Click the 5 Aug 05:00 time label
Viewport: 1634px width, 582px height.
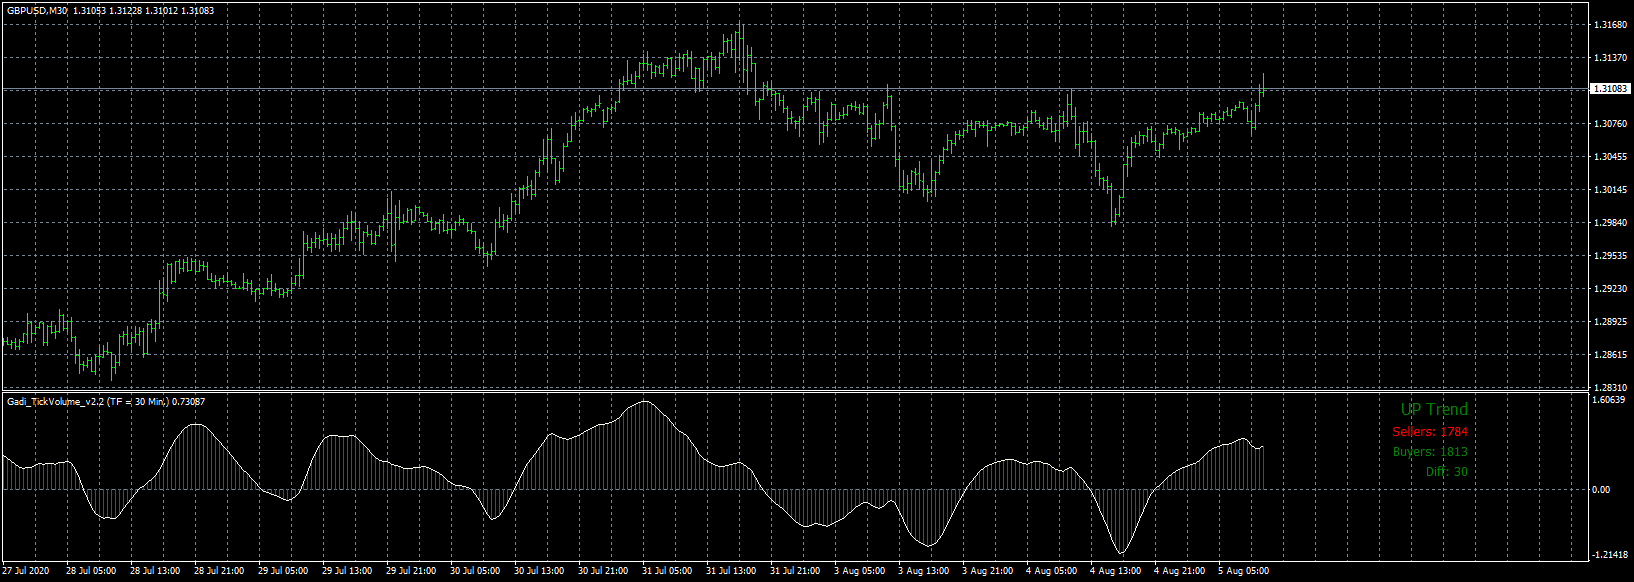click(x=1243, y=571)
